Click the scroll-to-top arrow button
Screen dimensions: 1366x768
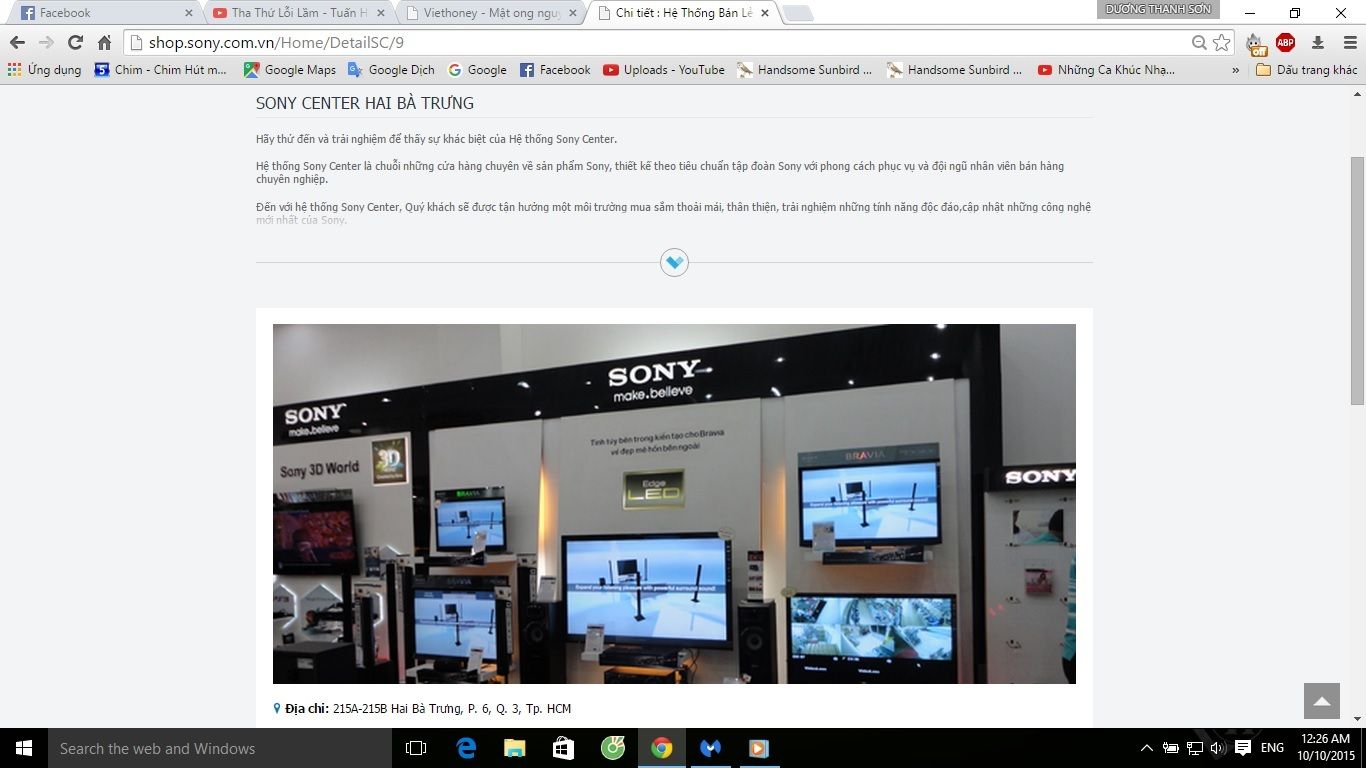(1321, 701)
